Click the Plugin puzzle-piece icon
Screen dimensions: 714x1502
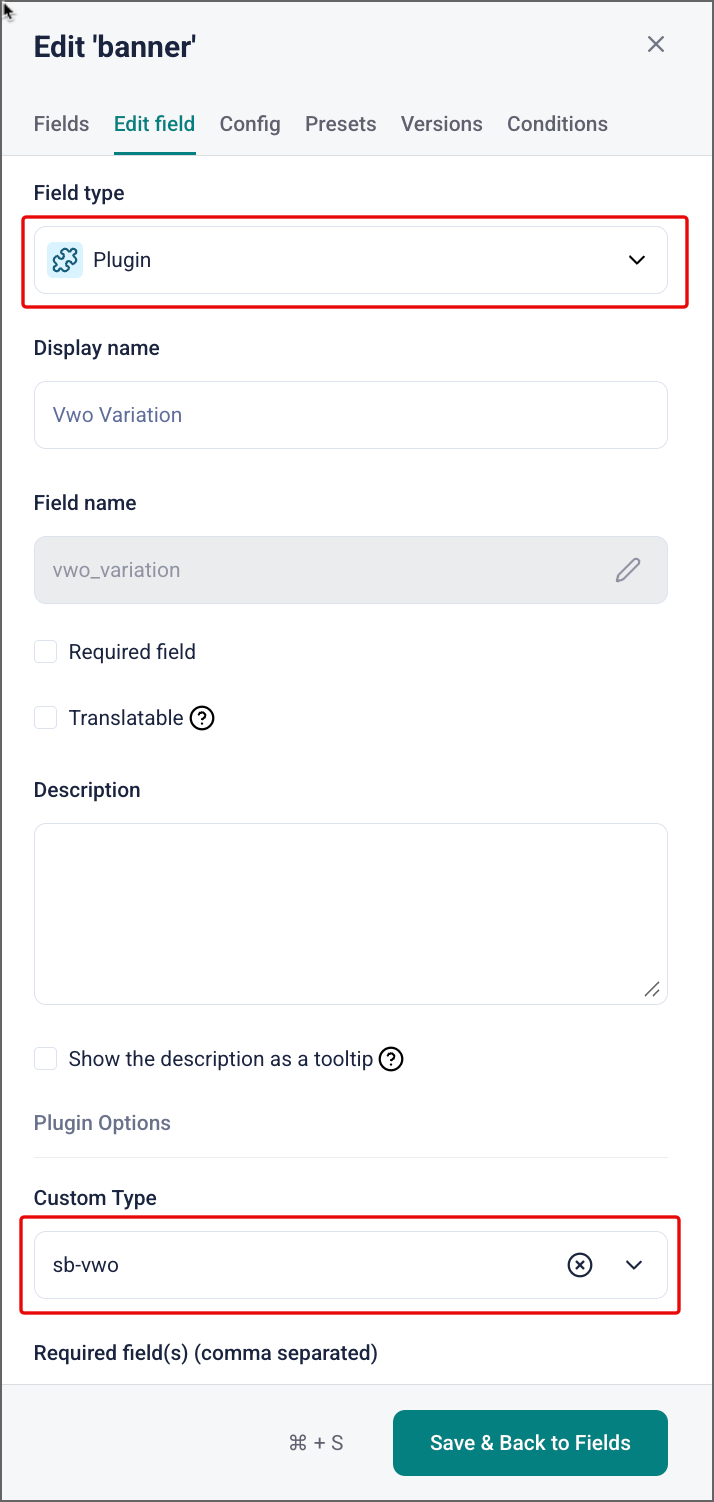[65, 260]
